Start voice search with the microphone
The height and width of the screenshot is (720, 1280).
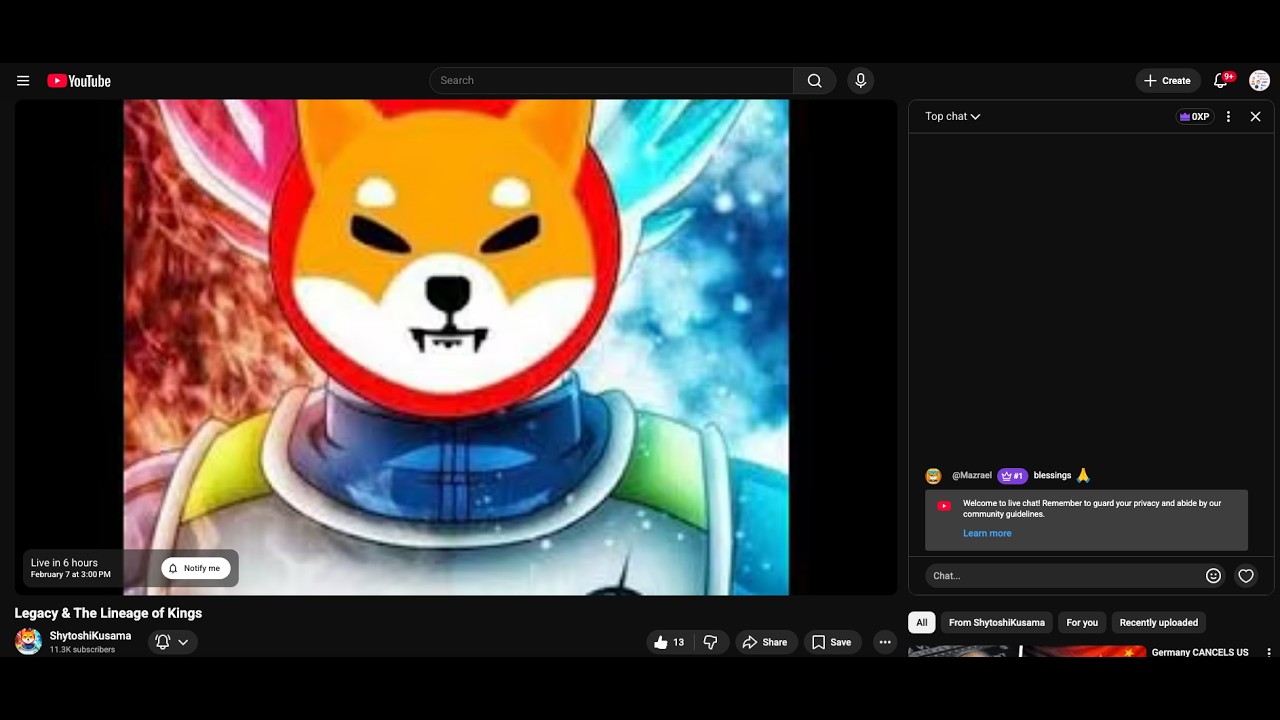click(860, 81)
